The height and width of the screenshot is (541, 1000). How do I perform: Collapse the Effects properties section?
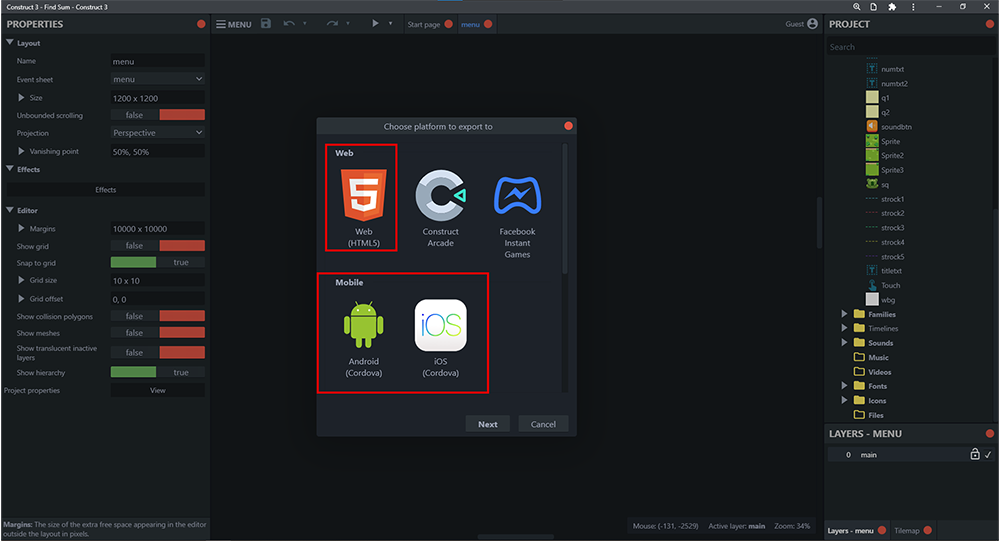[x=10, y=169]
